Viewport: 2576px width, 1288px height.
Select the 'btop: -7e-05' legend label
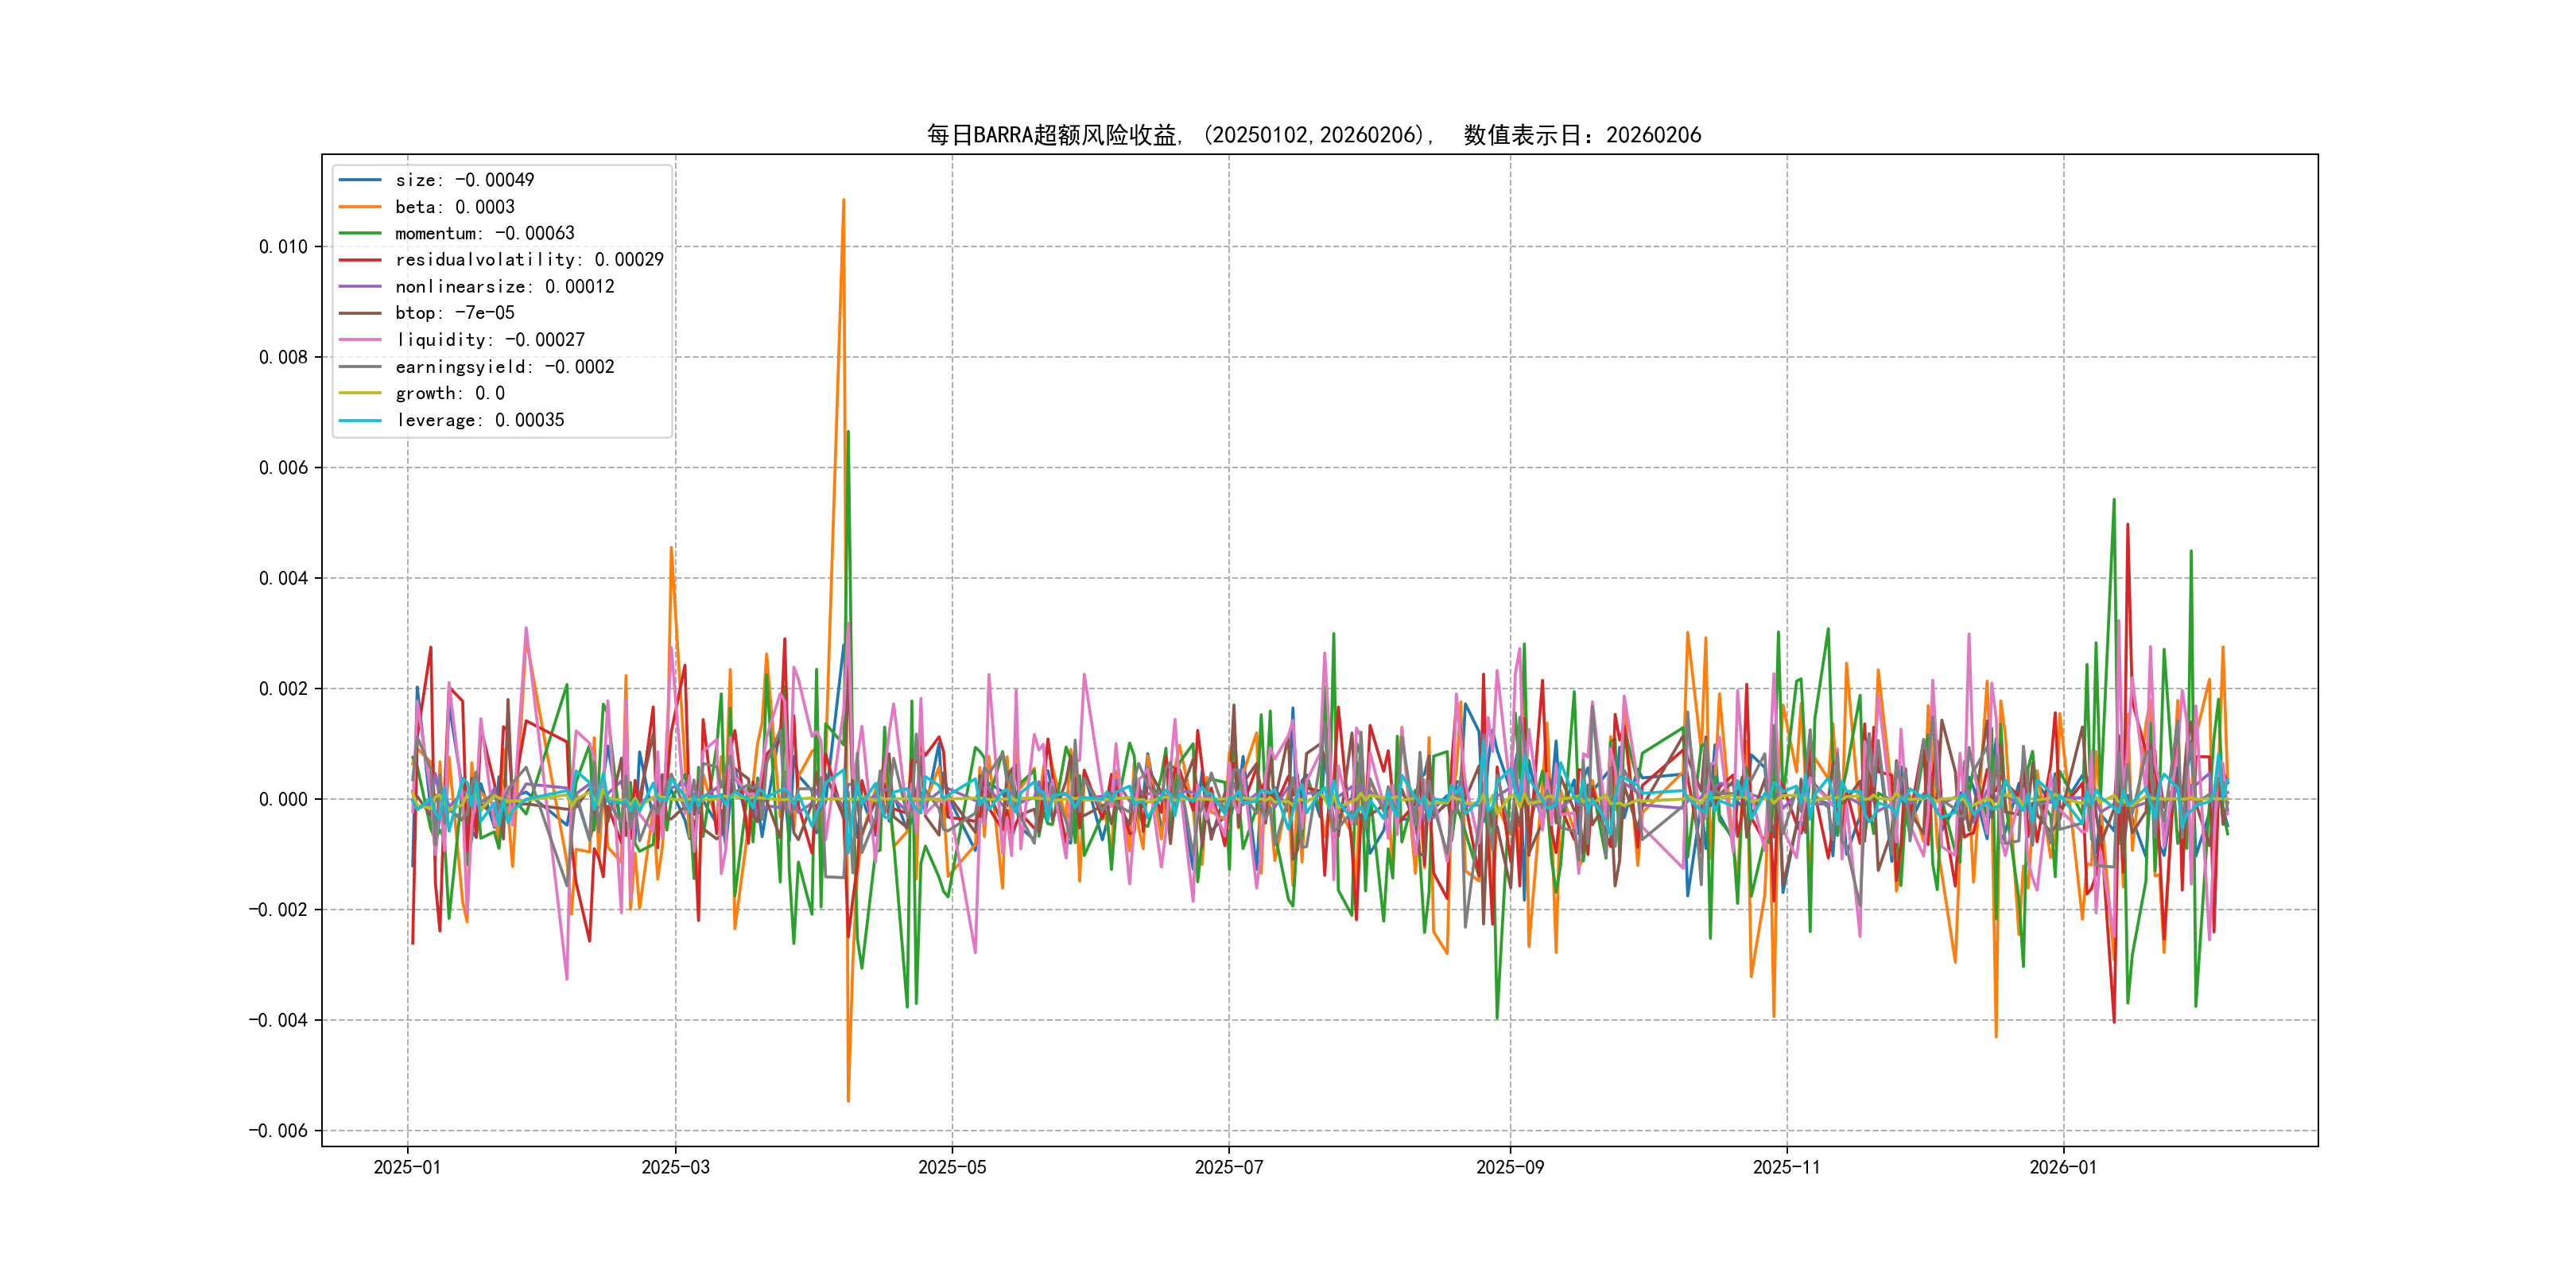tap(454, 313)
